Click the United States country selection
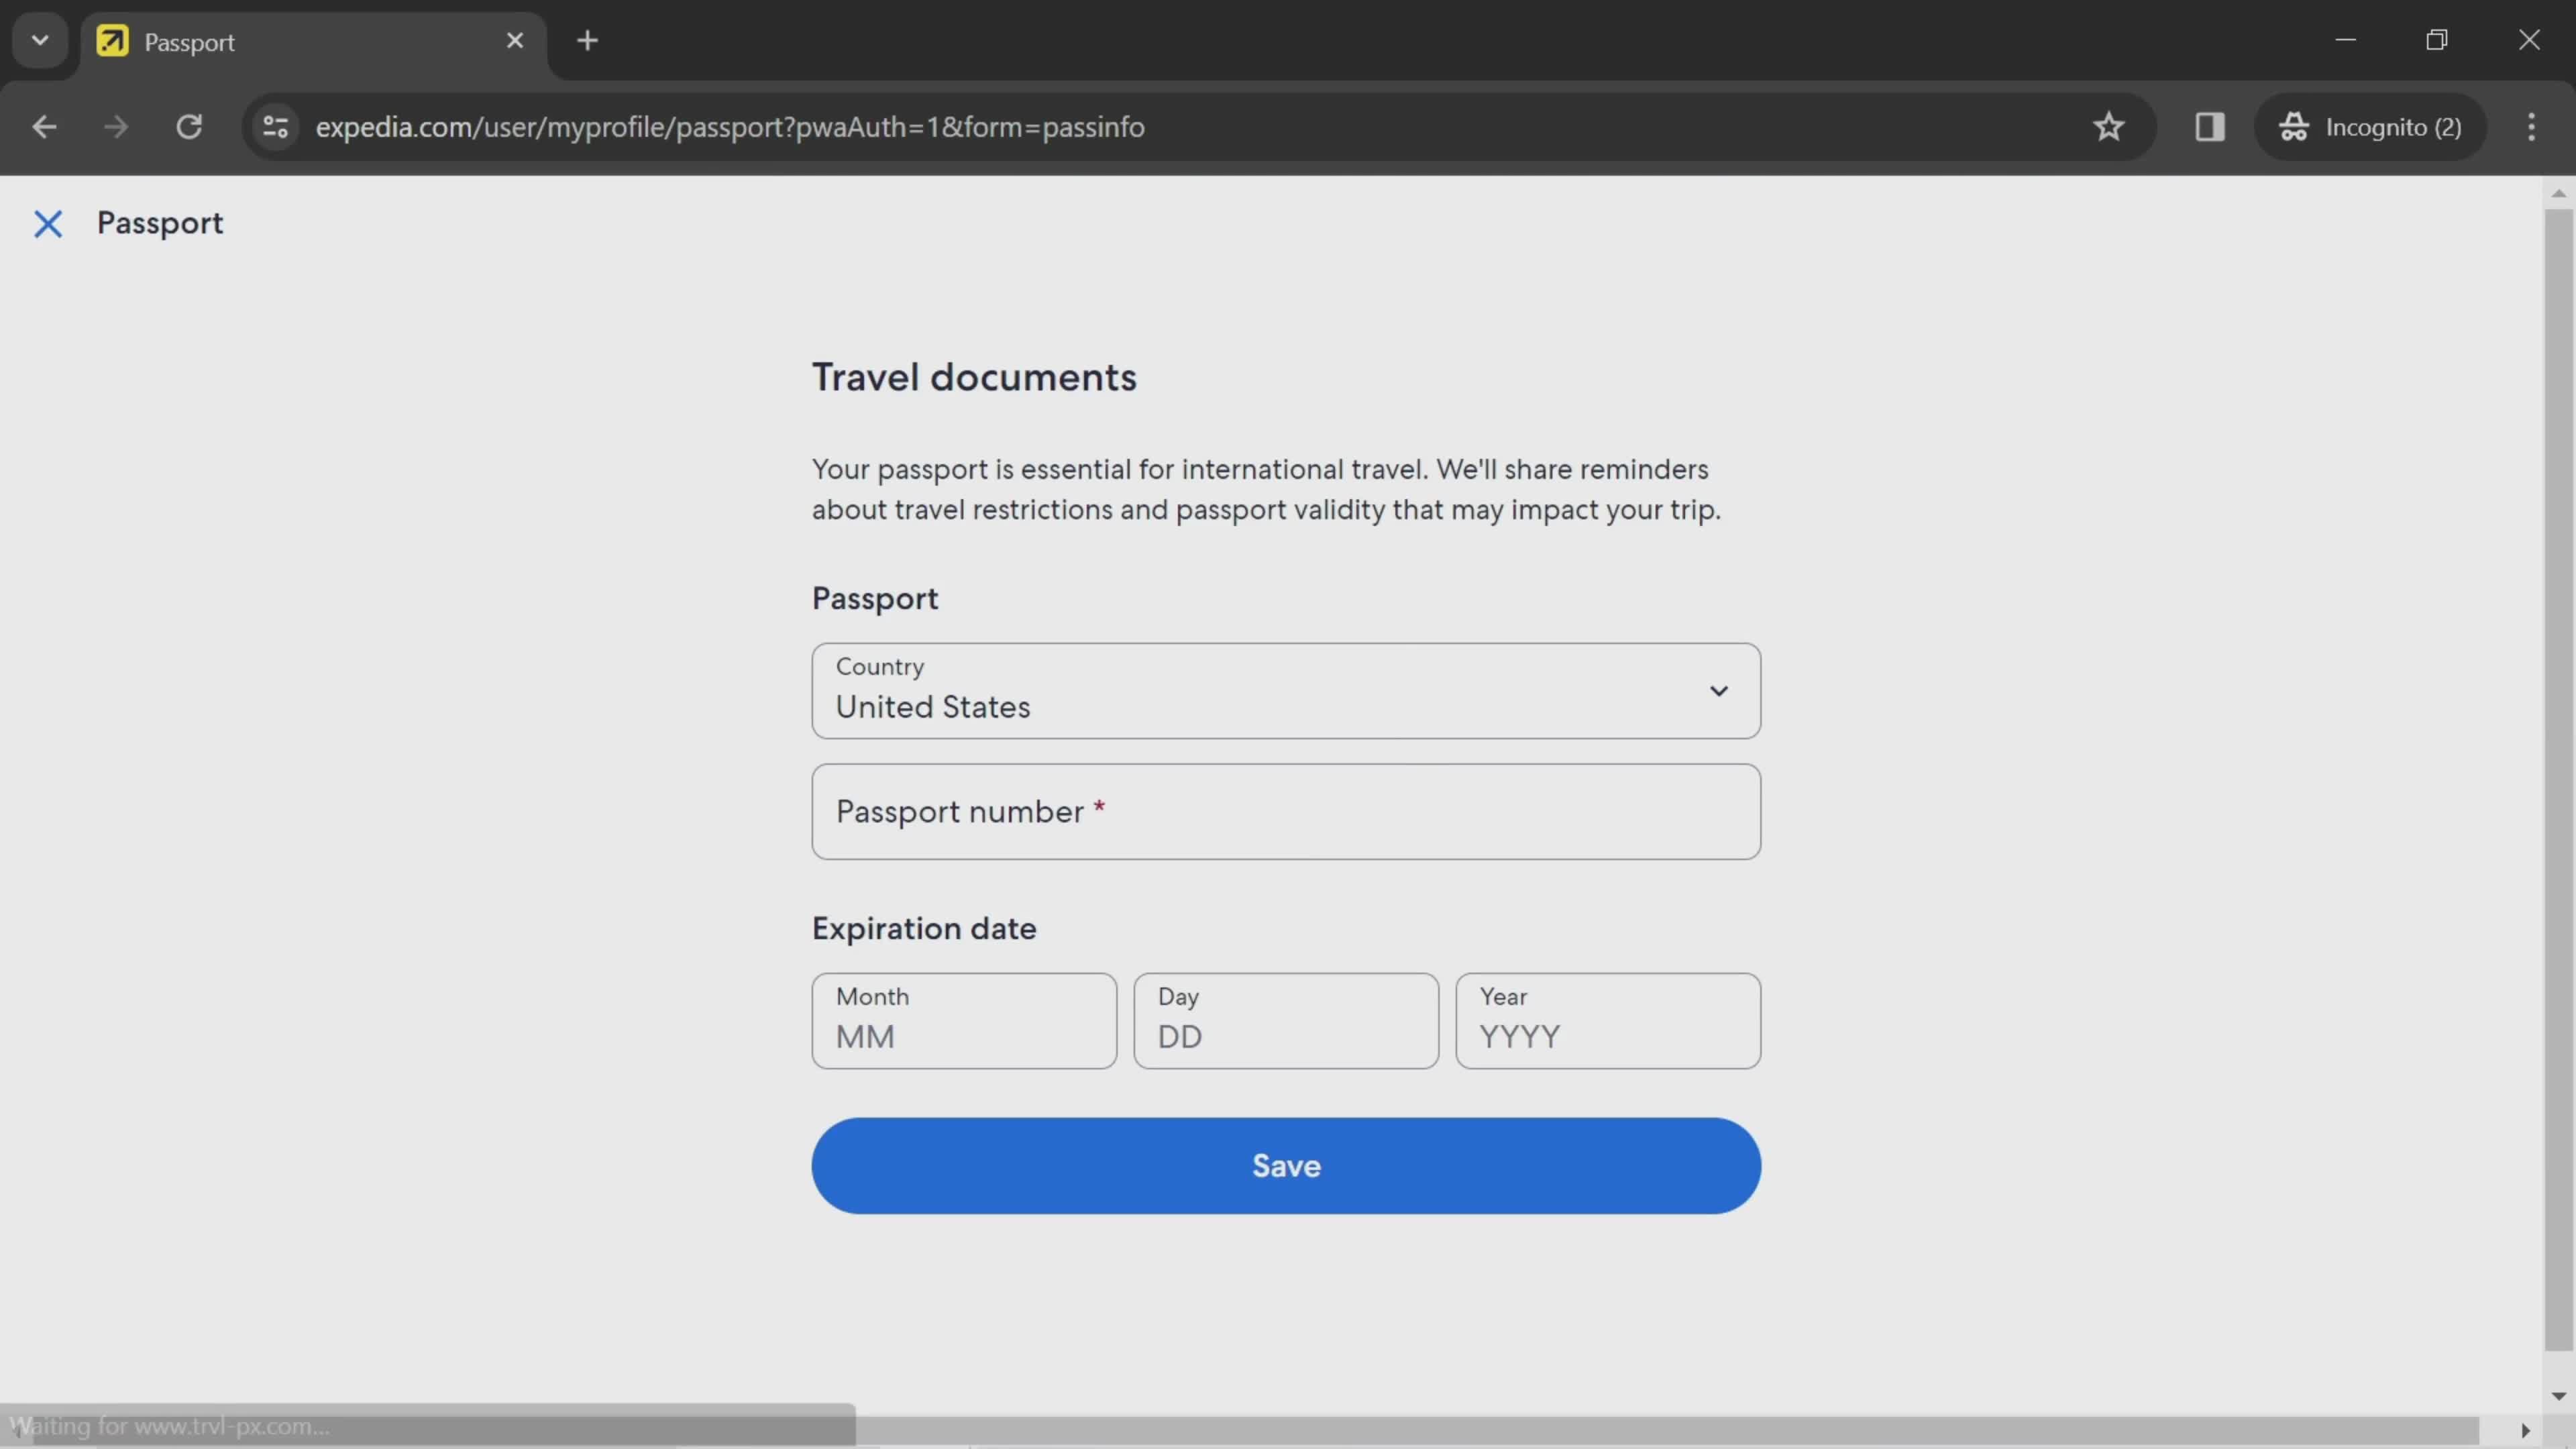Viewport: 2576px width, 1449px height. pos(1286,692)
